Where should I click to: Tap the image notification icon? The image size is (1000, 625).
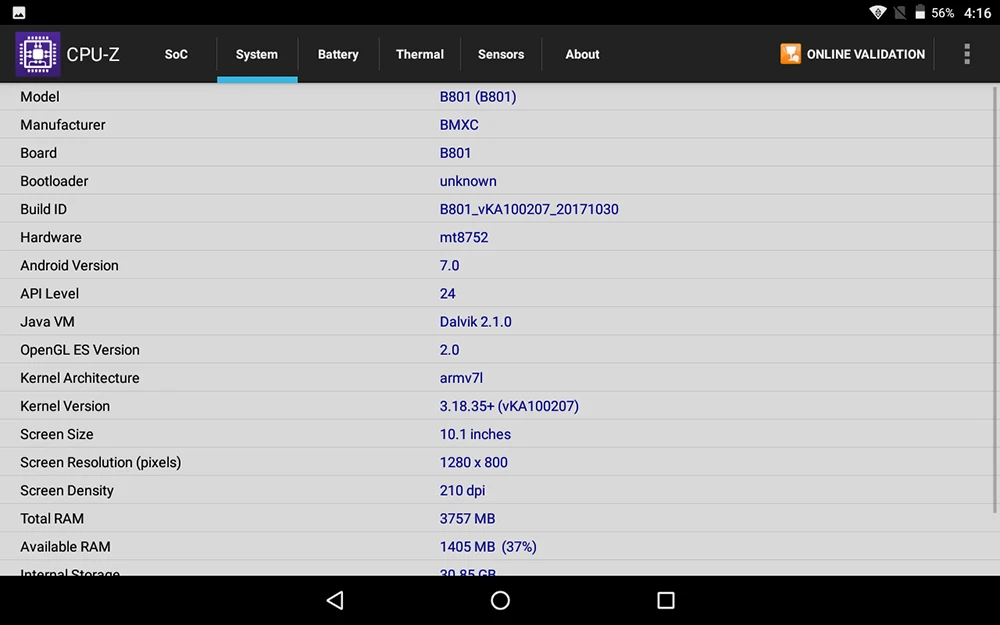pos(19,12)
